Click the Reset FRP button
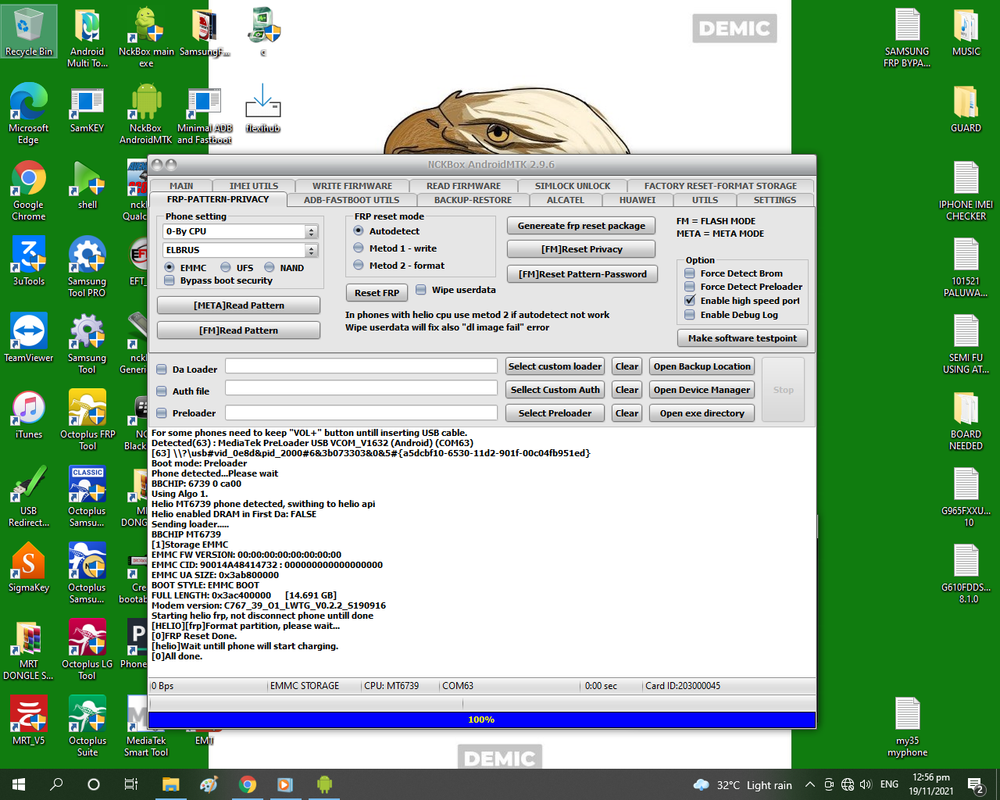1000x800 pixels. tap(377, 293)
